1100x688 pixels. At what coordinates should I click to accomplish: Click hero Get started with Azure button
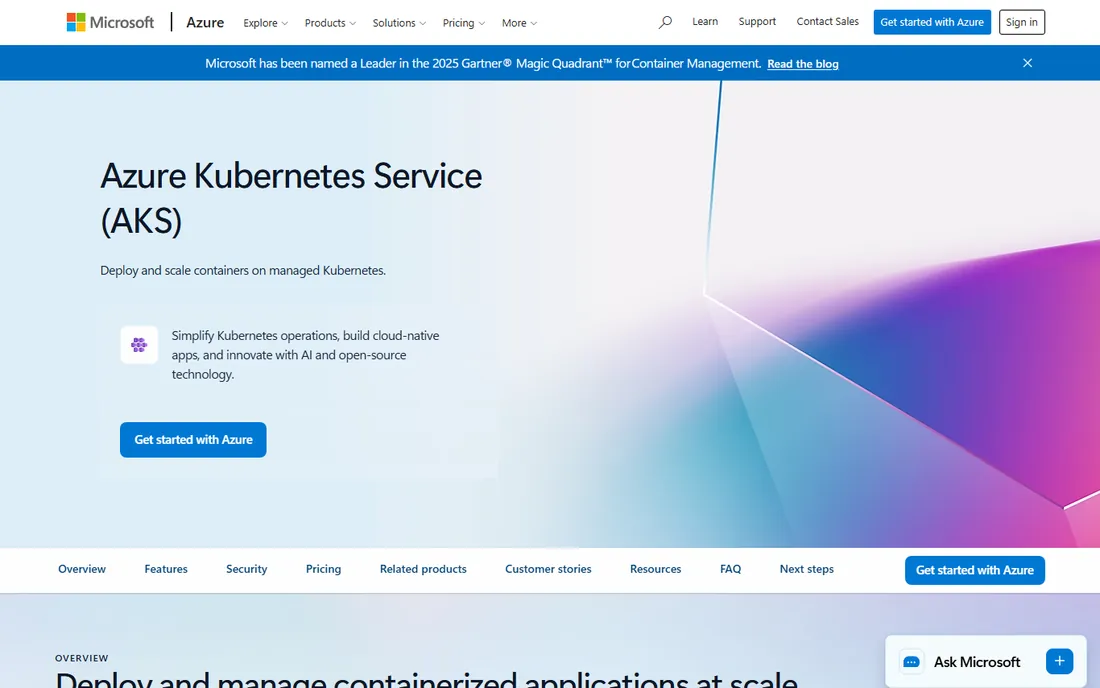pyautogui.click(x=193, y=440)
